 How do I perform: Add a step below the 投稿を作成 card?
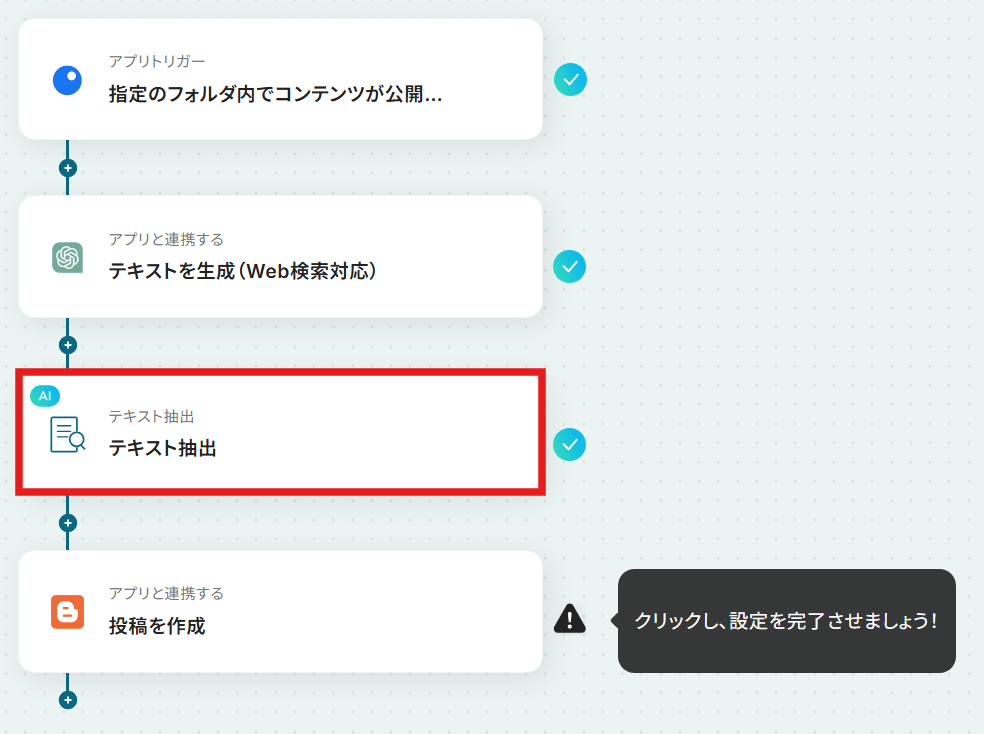pos(68,699)
